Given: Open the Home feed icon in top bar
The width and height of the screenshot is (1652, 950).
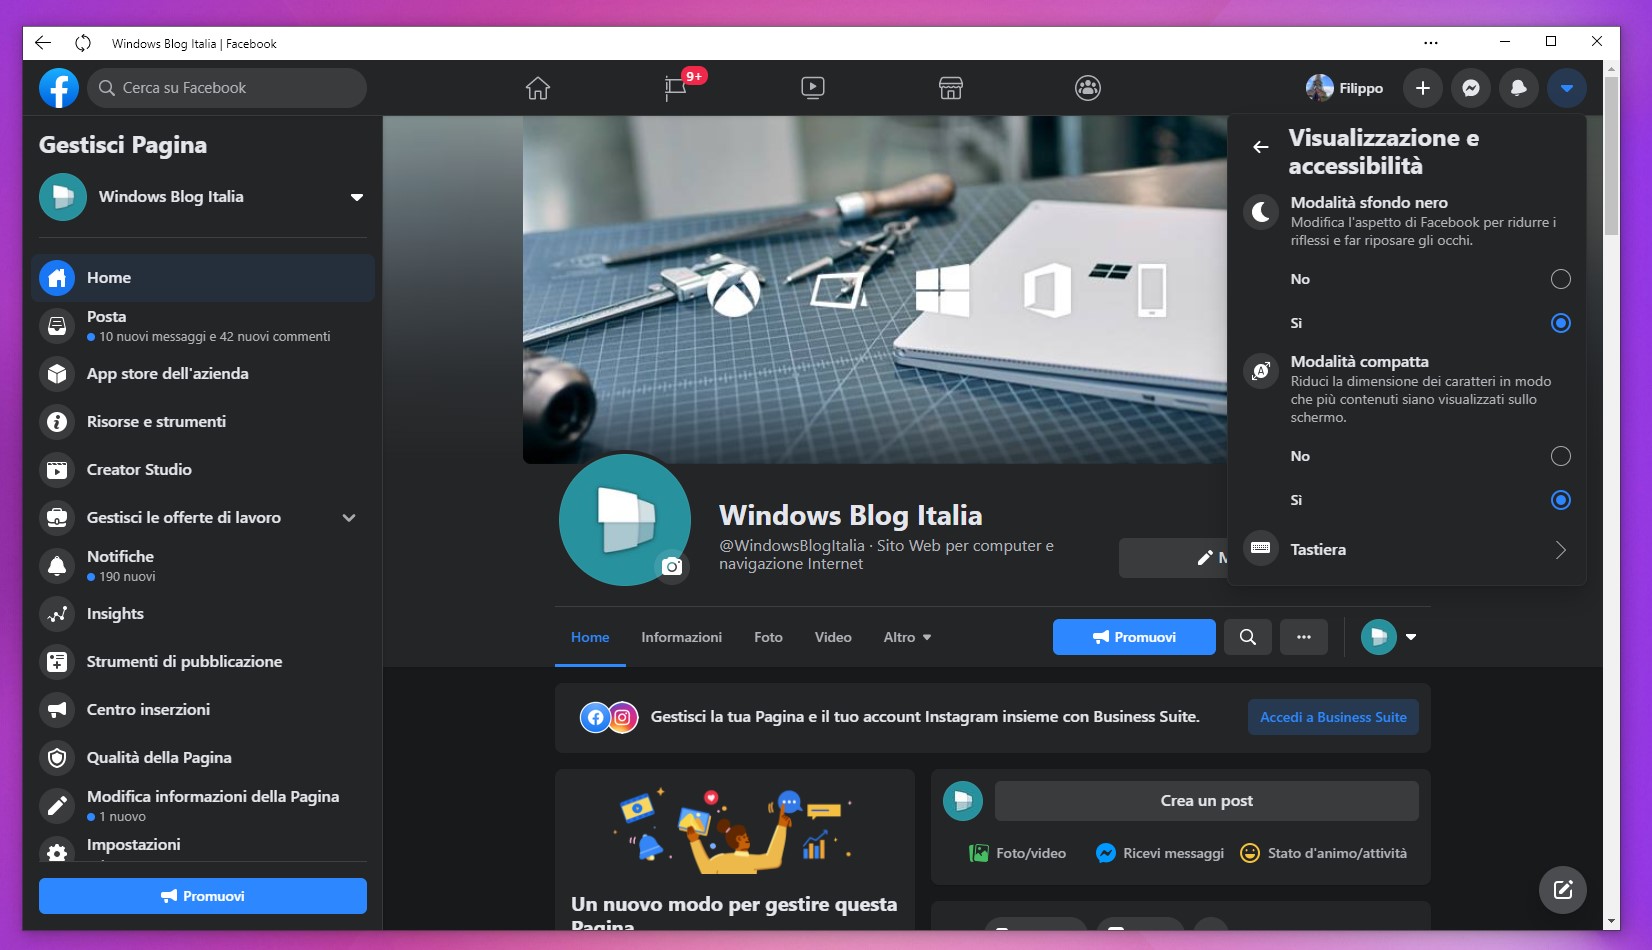Looking at the screenshot, I should click(538, 88).
